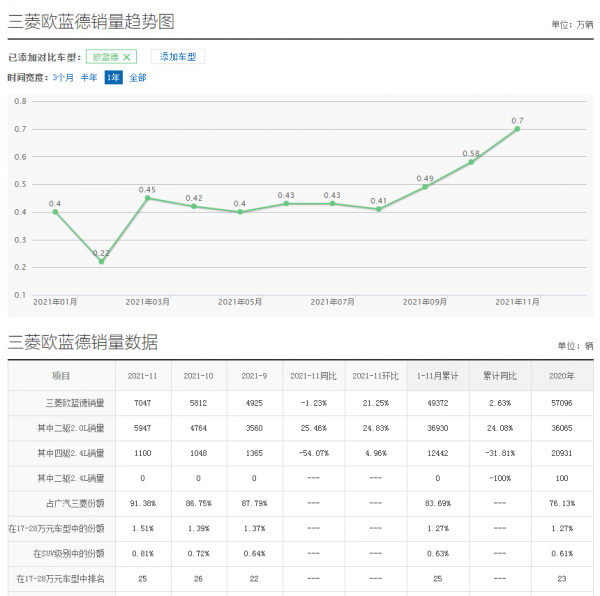
Task: Click the 其中四驱2.4L销量 row label
Action: click(71, 453)
